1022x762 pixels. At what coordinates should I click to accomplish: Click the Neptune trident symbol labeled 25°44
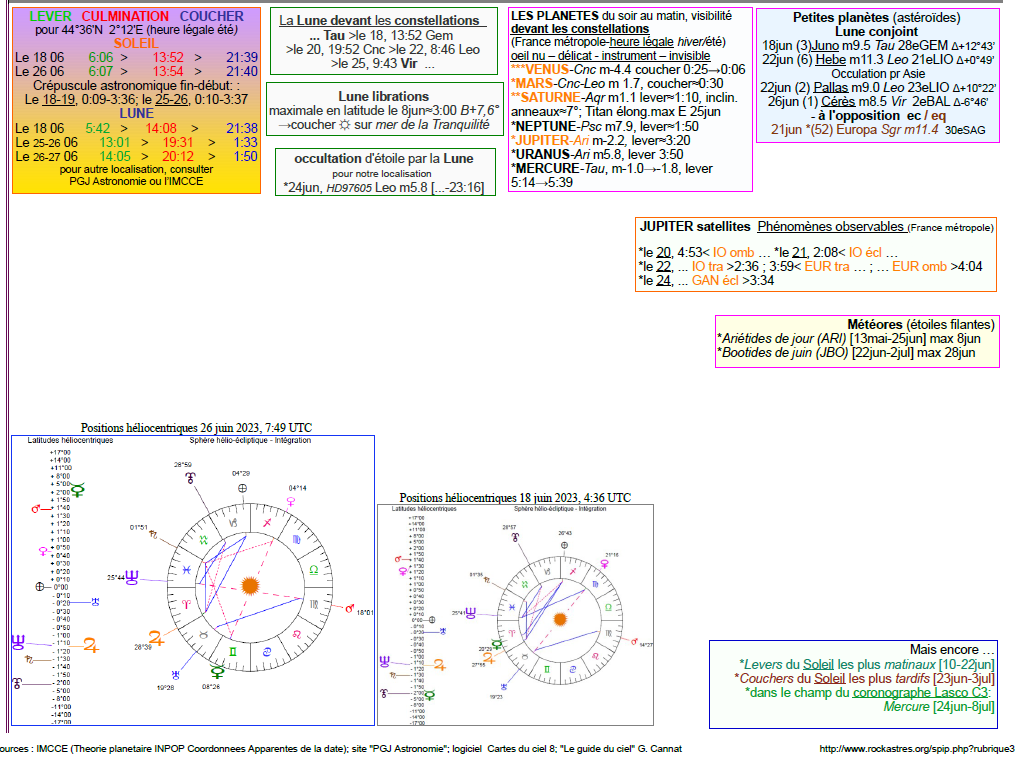point(132,577)
